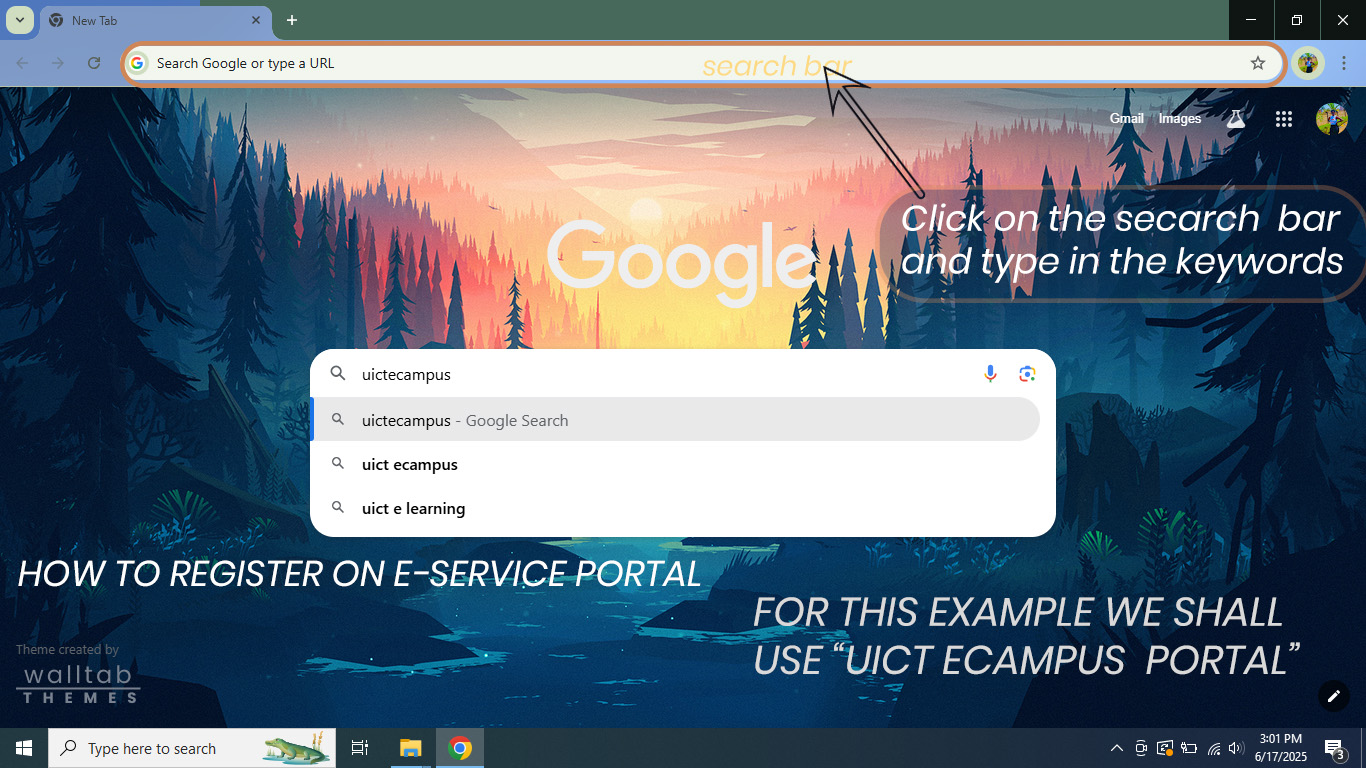
Task: Open the Windows Start menu
Action: pos(21,748)
